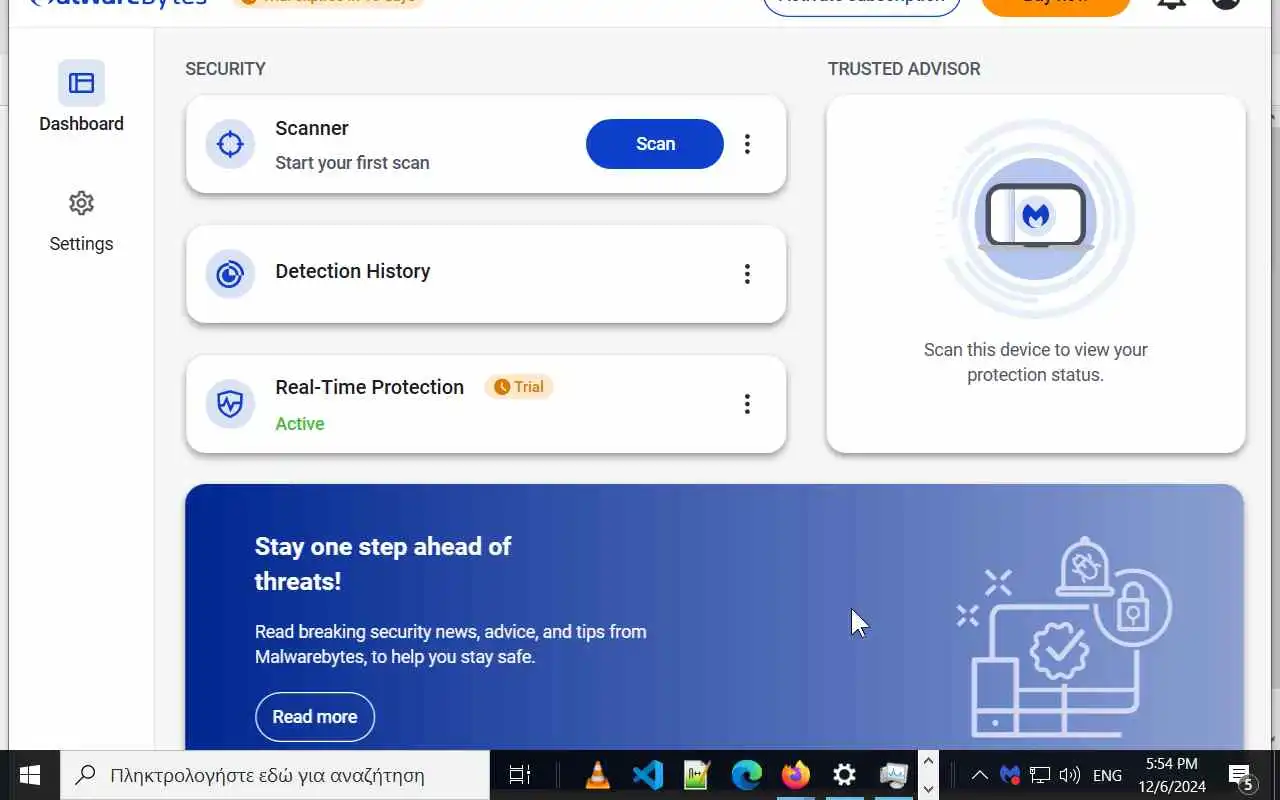Open Detection History three-dot menu
This screenshot has width=1280, height=800.
click(747, 274)
